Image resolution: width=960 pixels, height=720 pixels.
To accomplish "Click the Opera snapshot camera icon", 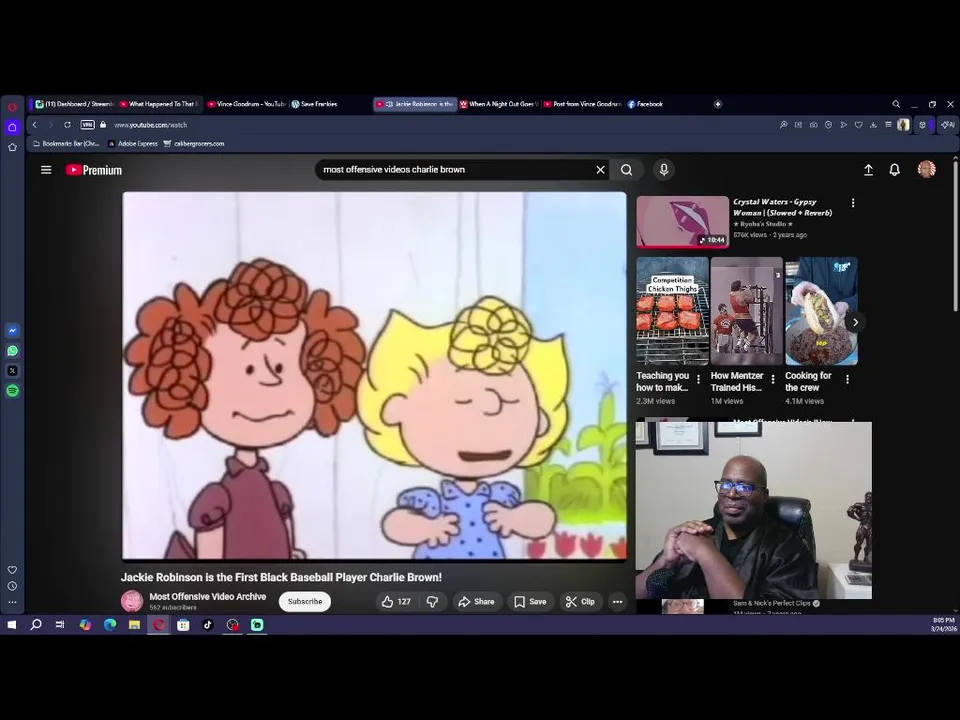I will [813, 125].
